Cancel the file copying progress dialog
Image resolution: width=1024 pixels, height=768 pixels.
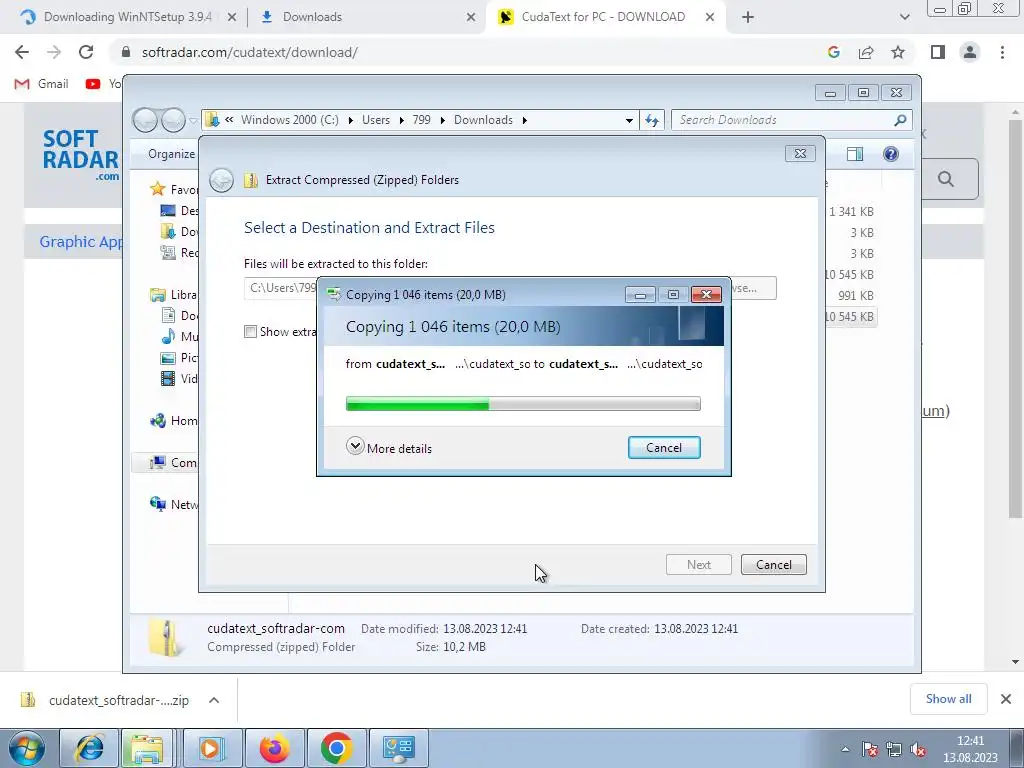tap(664, 447)
